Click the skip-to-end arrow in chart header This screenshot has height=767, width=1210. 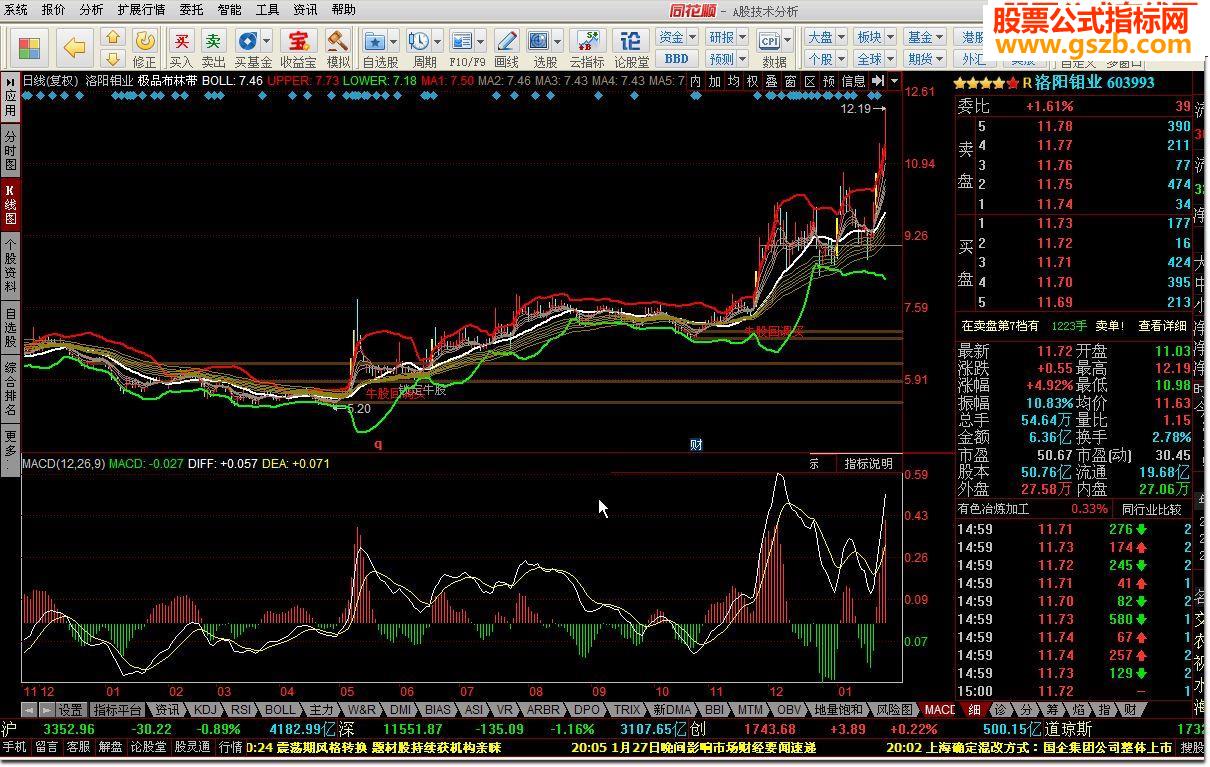(x=877, y=81)
